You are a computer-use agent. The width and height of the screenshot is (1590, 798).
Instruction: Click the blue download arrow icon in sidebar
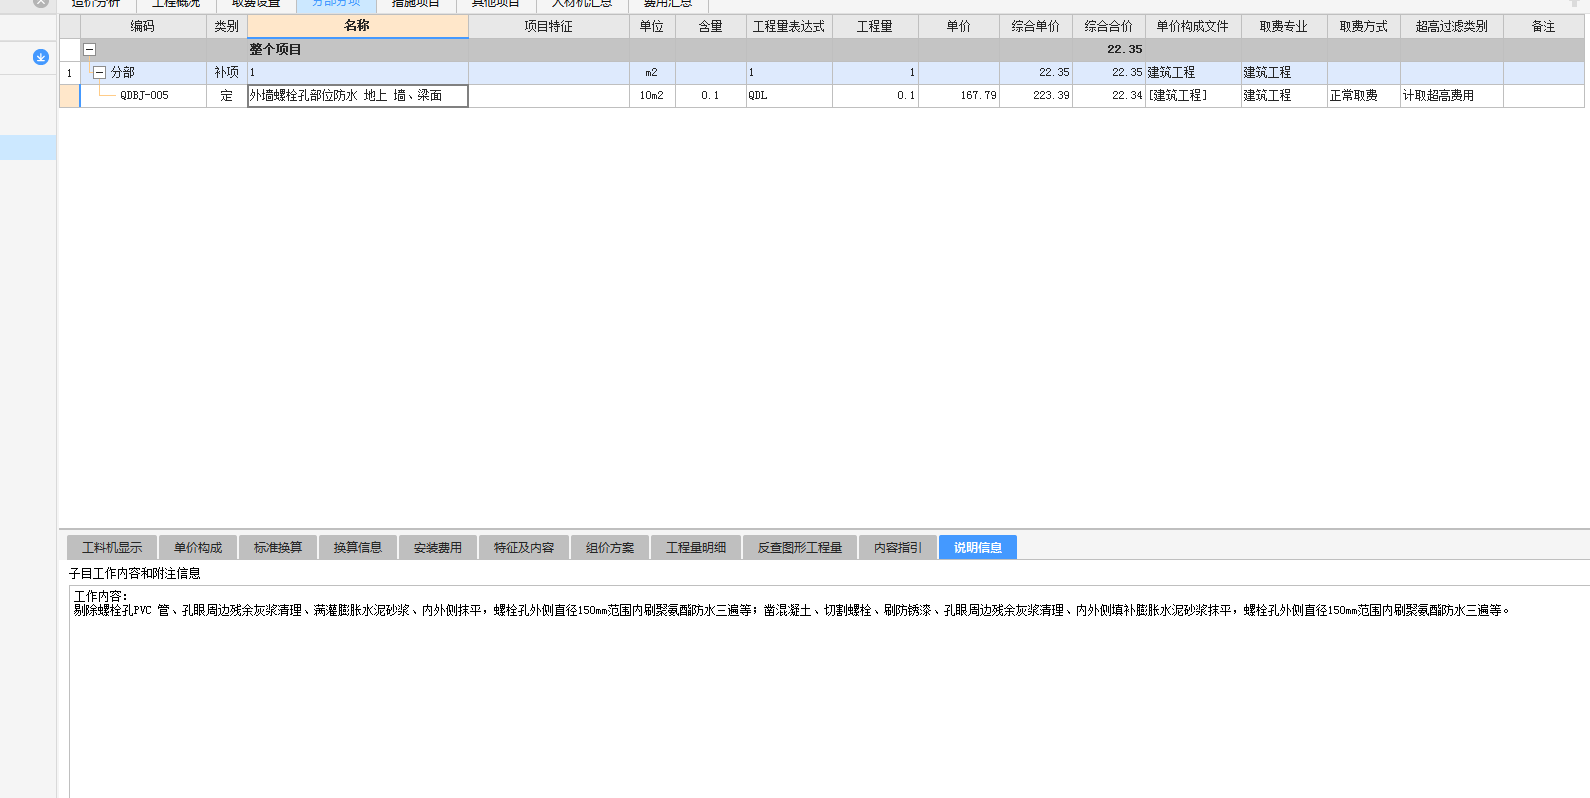click(41, 57)
